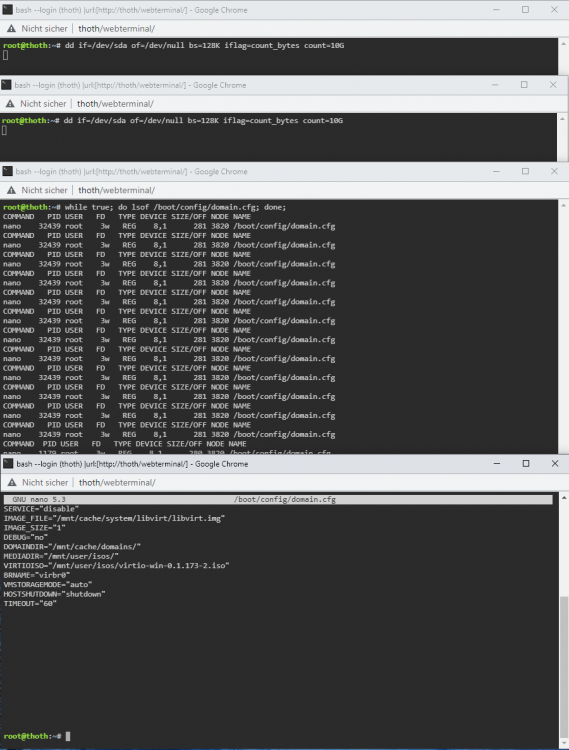569x750 pixels.
Task: Minimize the topmost dd terminal window
Action: pos(496,10)
